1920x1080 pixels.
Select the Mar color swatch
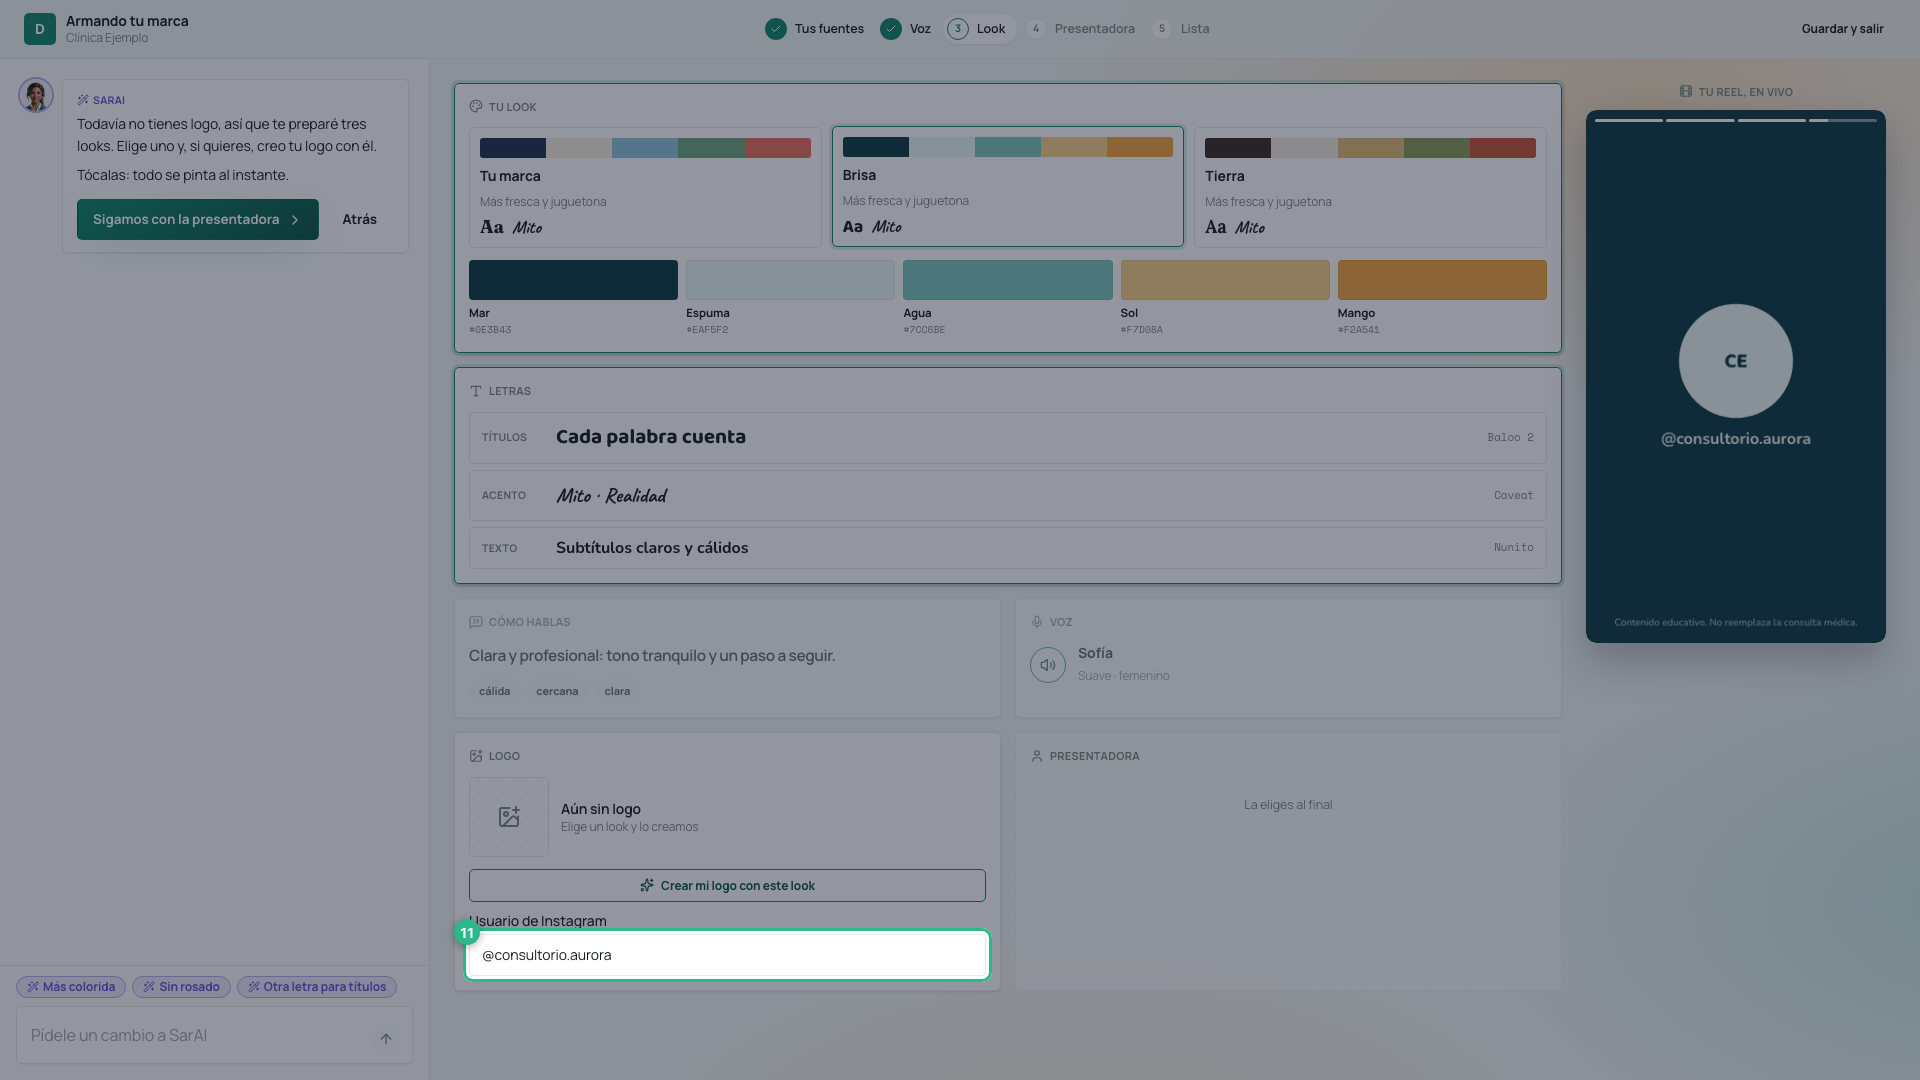[x=573, y=280]
